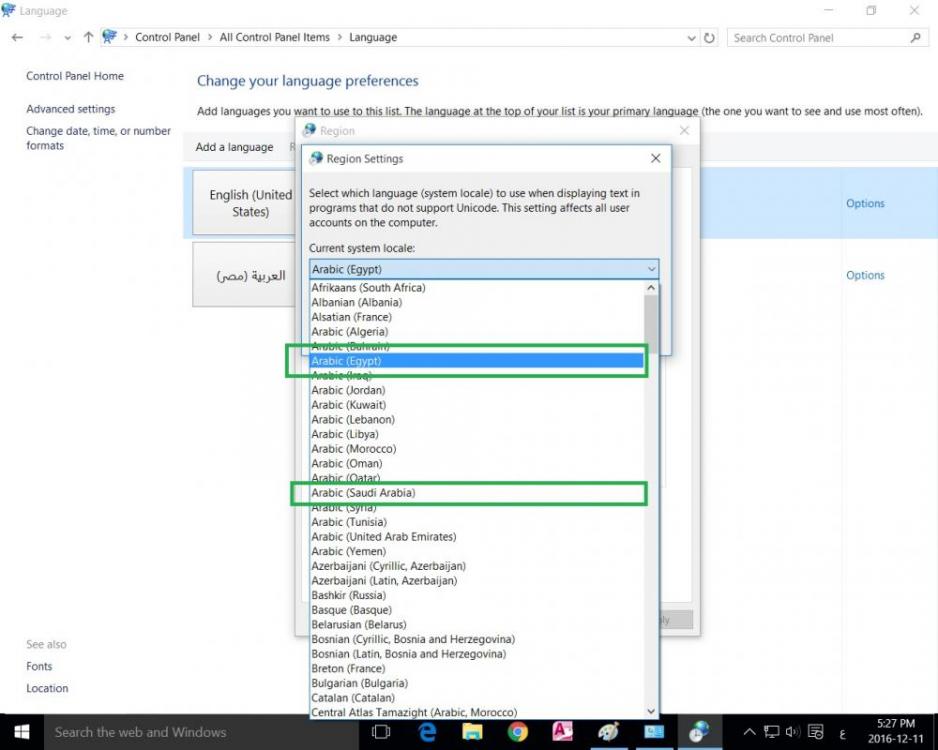
Task: Open File Explorer from the taskbar
Action: 472,732
